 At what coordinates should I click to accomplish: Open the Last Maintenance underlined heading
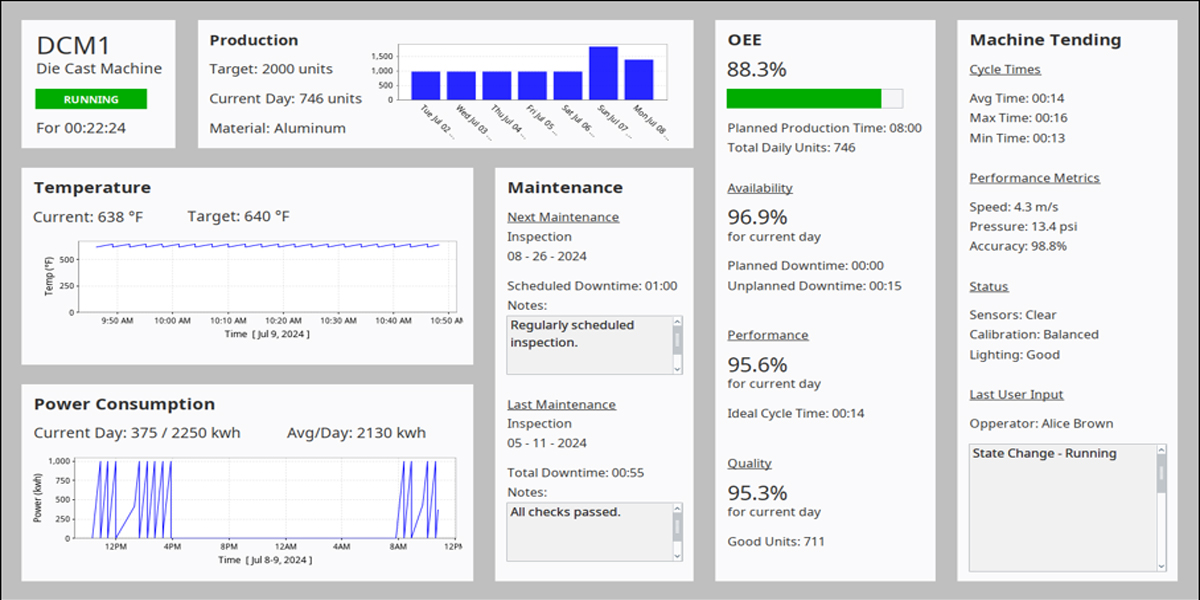pyautogui.click(x=561, y=405)
